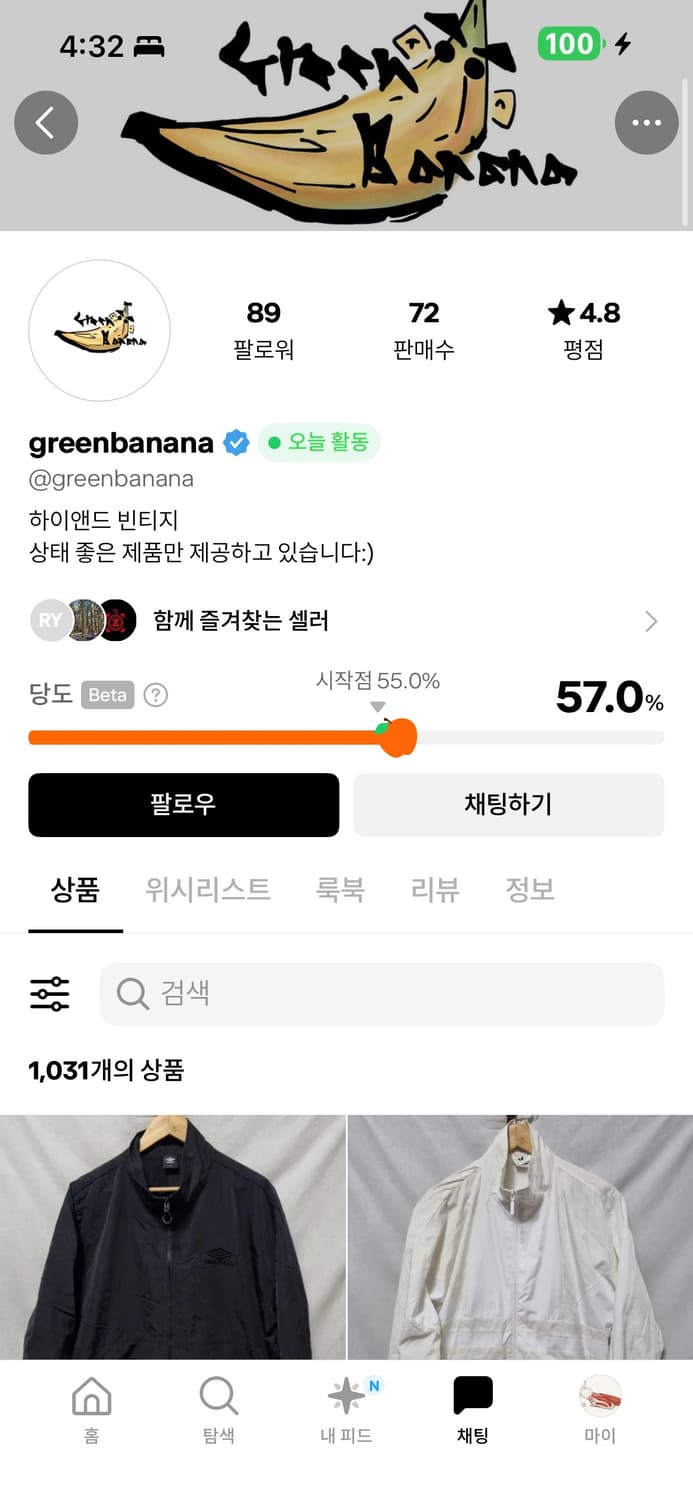Expand the 함께 즐겨찾는 셀러 section chevron

(x=651, y=621)
